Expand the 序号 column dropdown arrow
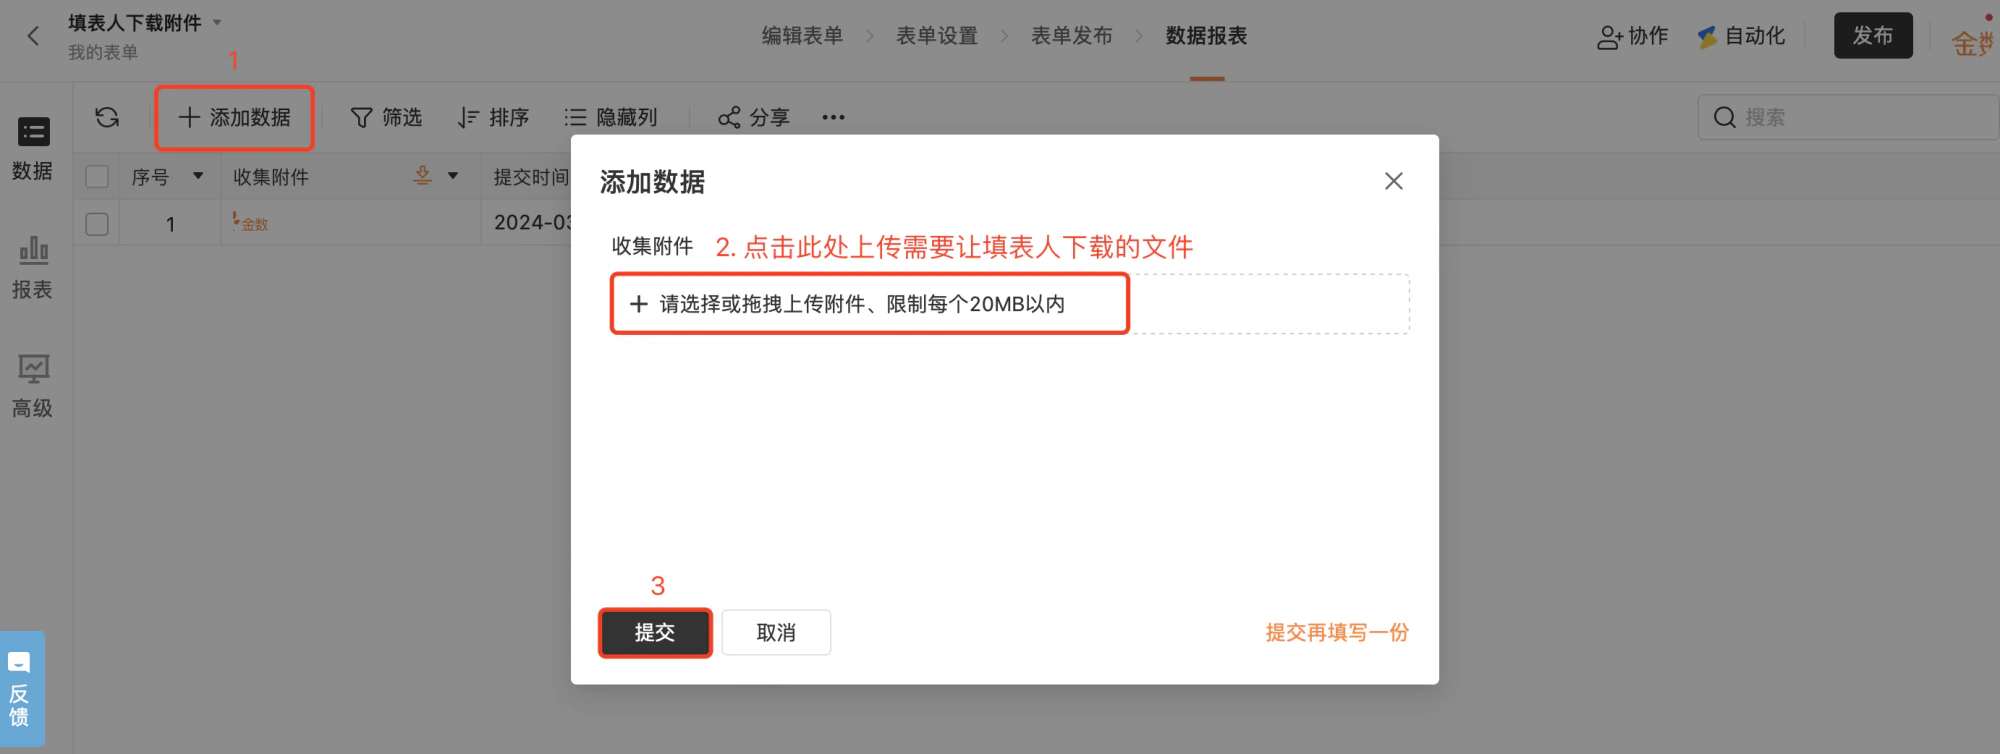Image resolution: width=2000 pixels, height=754 pixels. (x=198, y=176)
